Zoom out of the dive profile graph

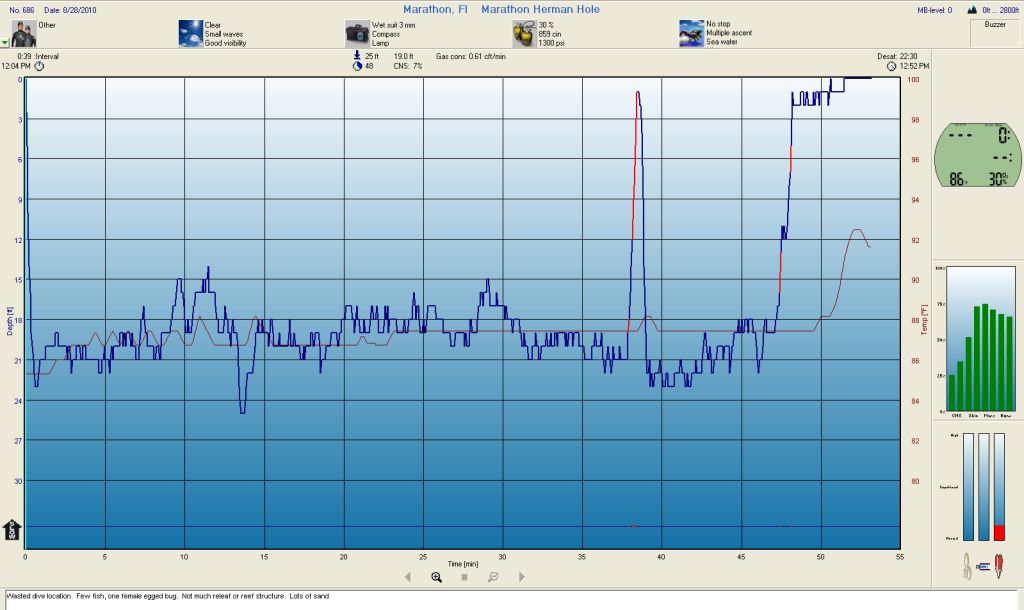click(493, 577)
